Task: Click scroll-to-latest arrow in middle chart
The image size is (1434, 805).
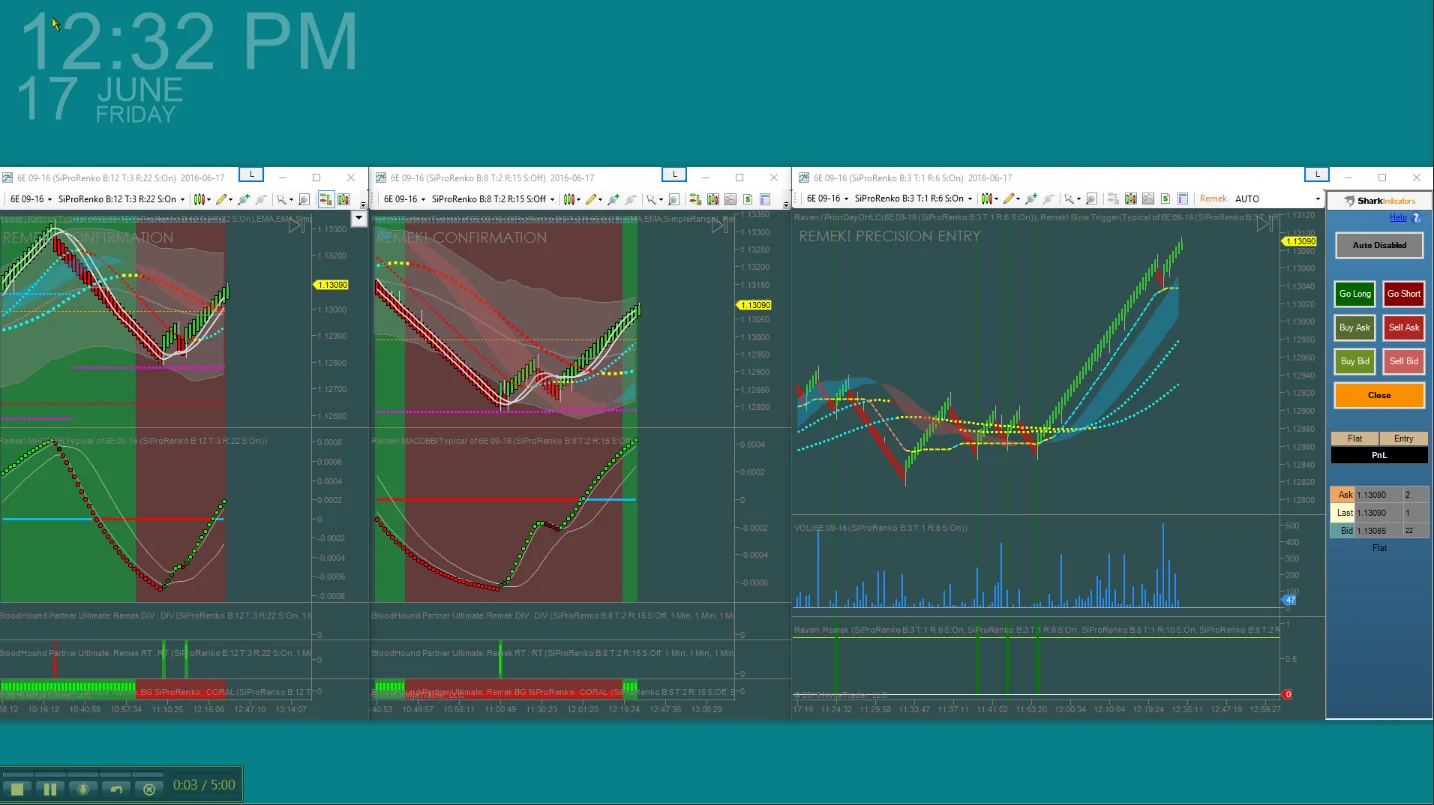Action: [719, 227]
